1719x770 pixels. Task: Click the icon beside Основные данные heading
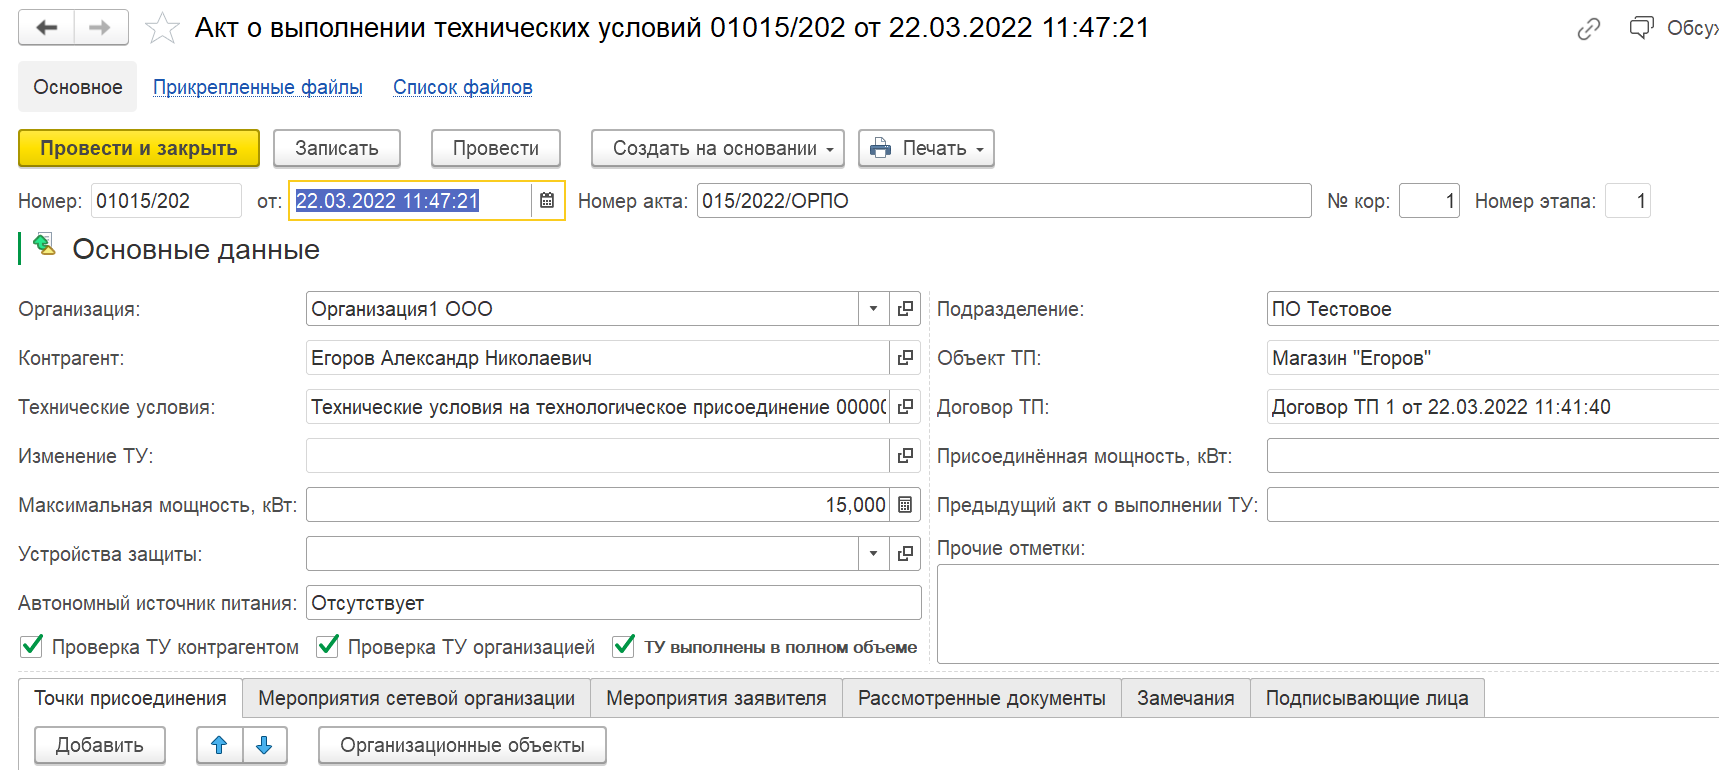(x=44, y=244)
